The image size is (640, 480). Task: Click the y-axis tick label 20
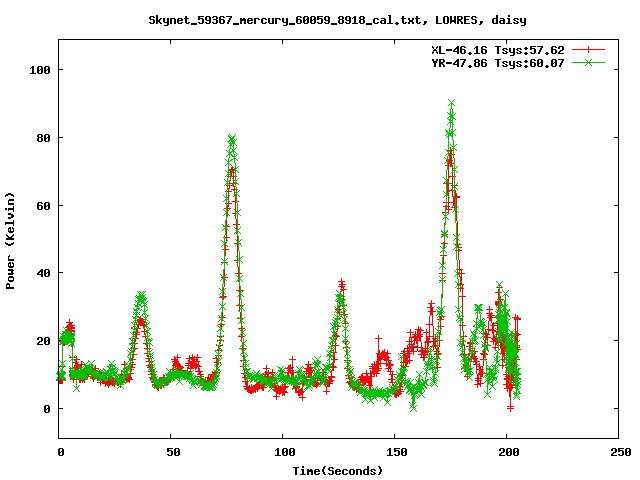[43, 341]
